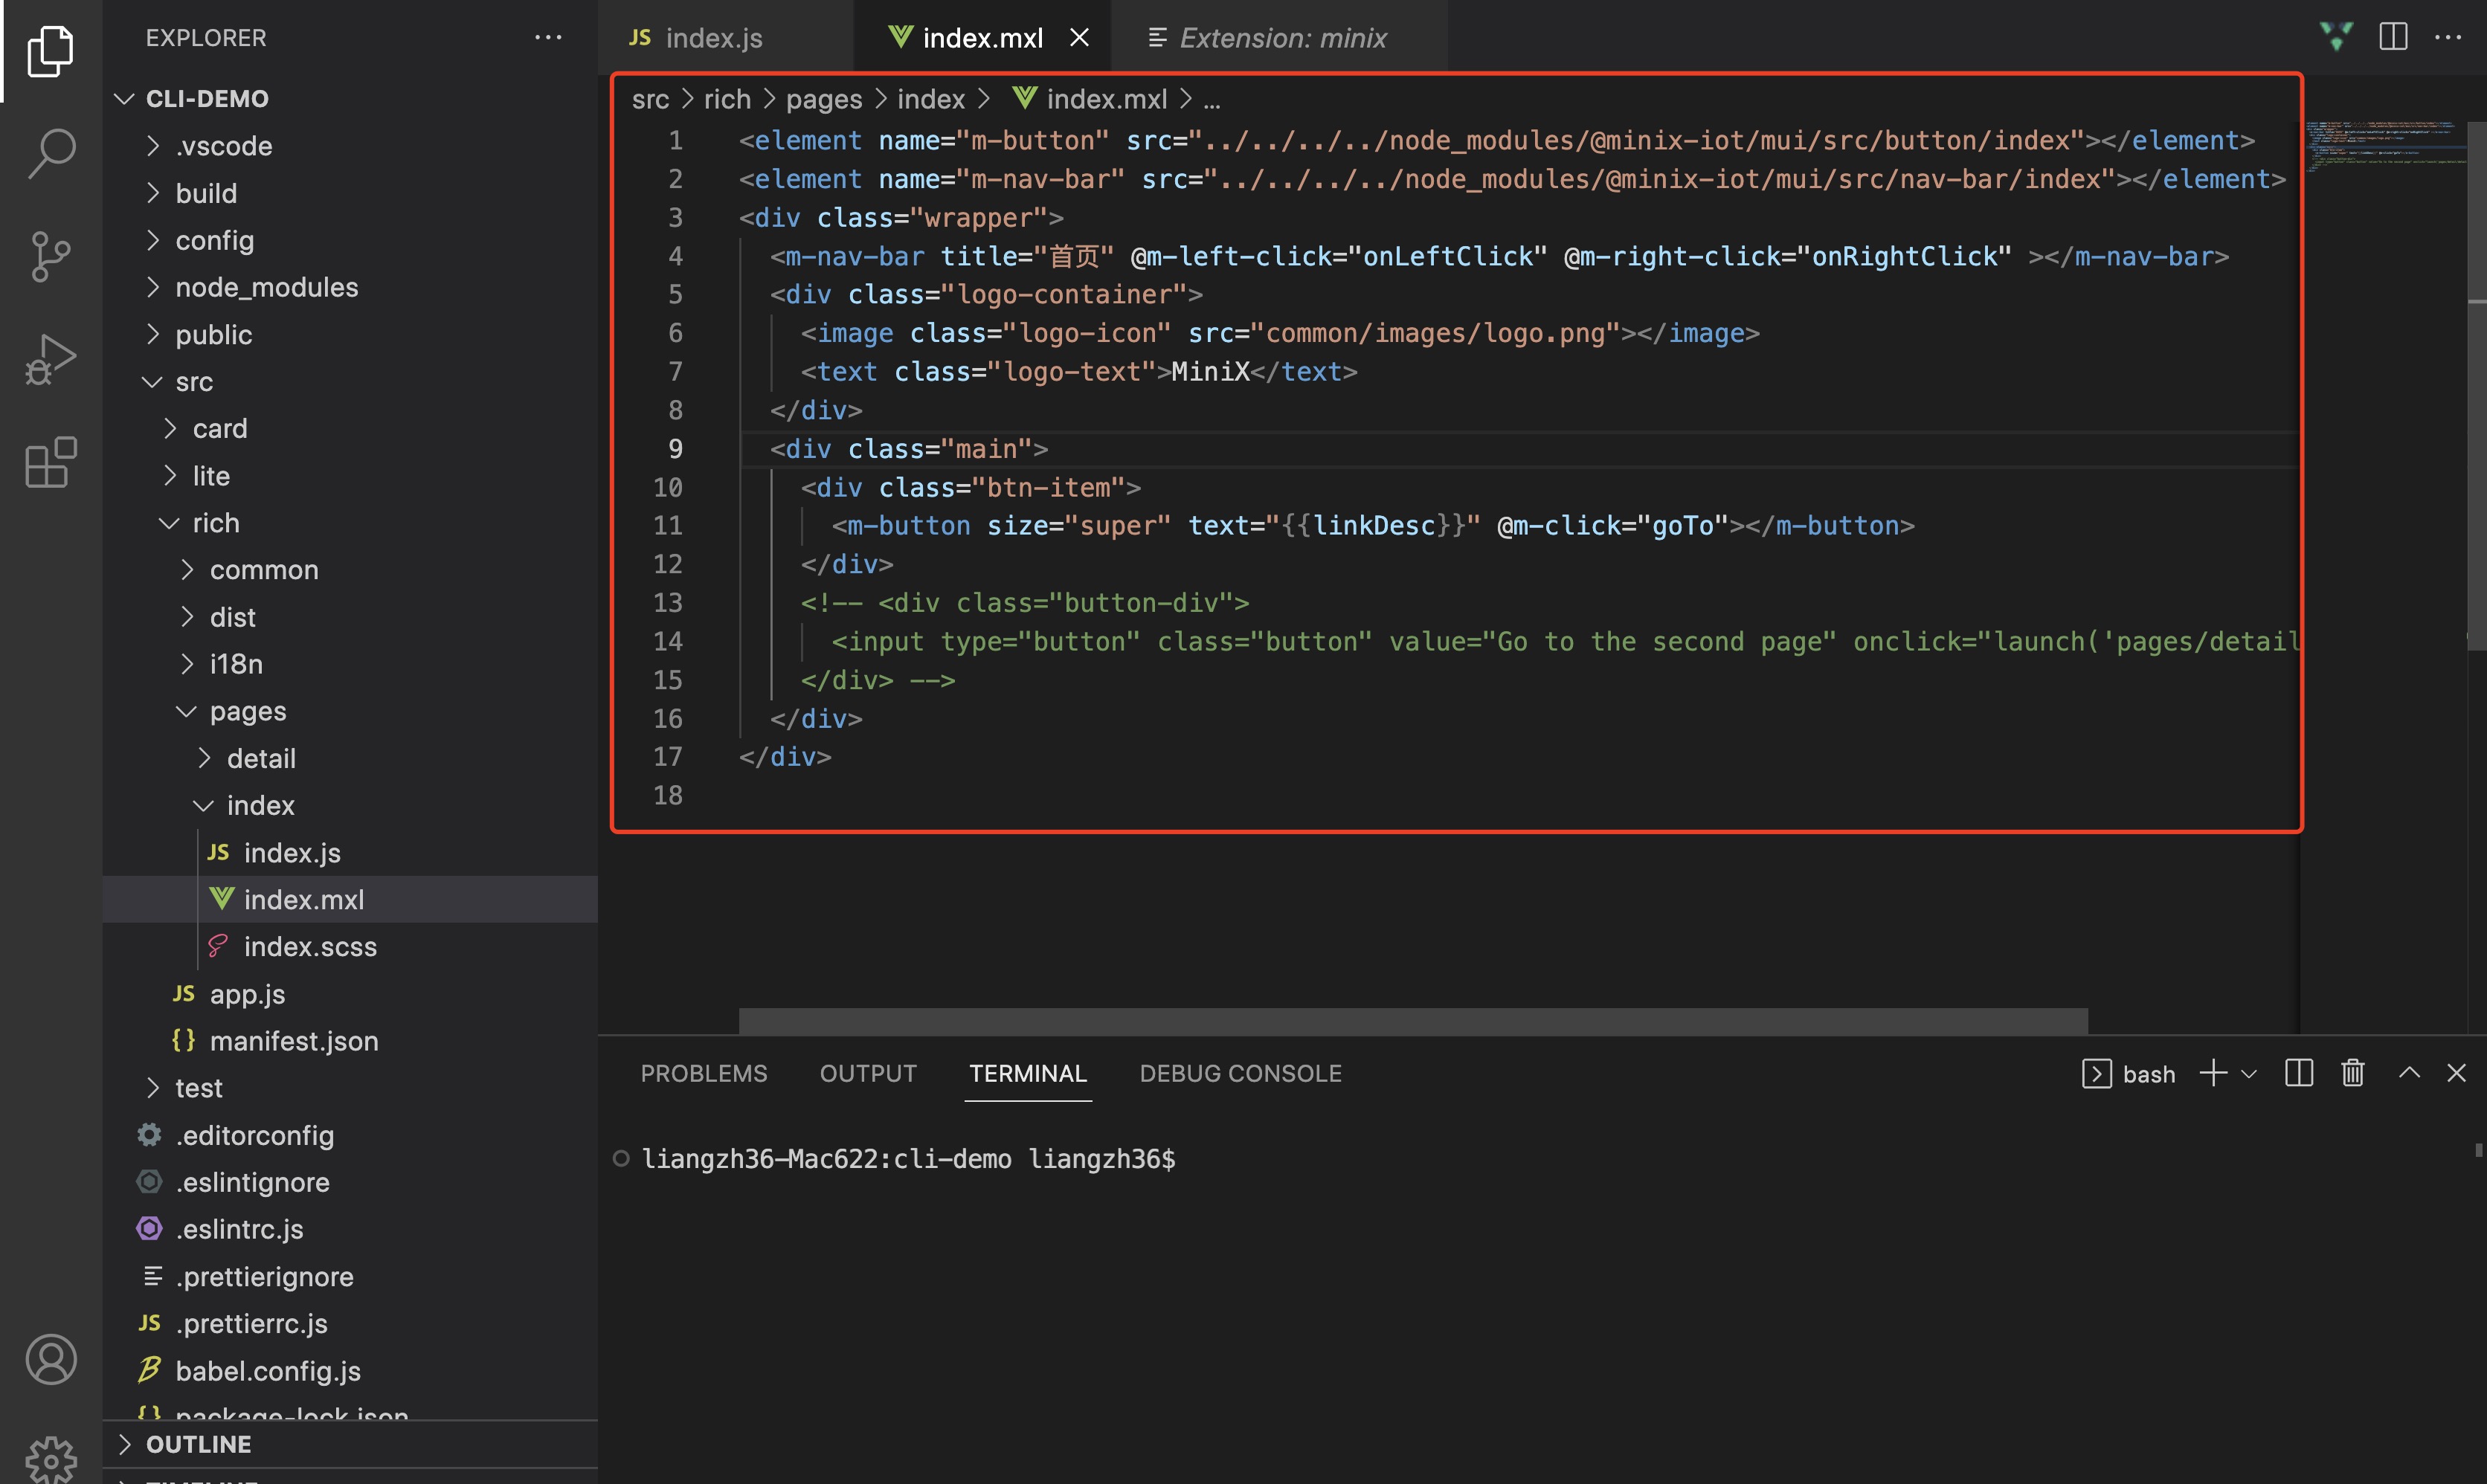Collapse the rich folder

pyautogui.click(x=350, y=523)
